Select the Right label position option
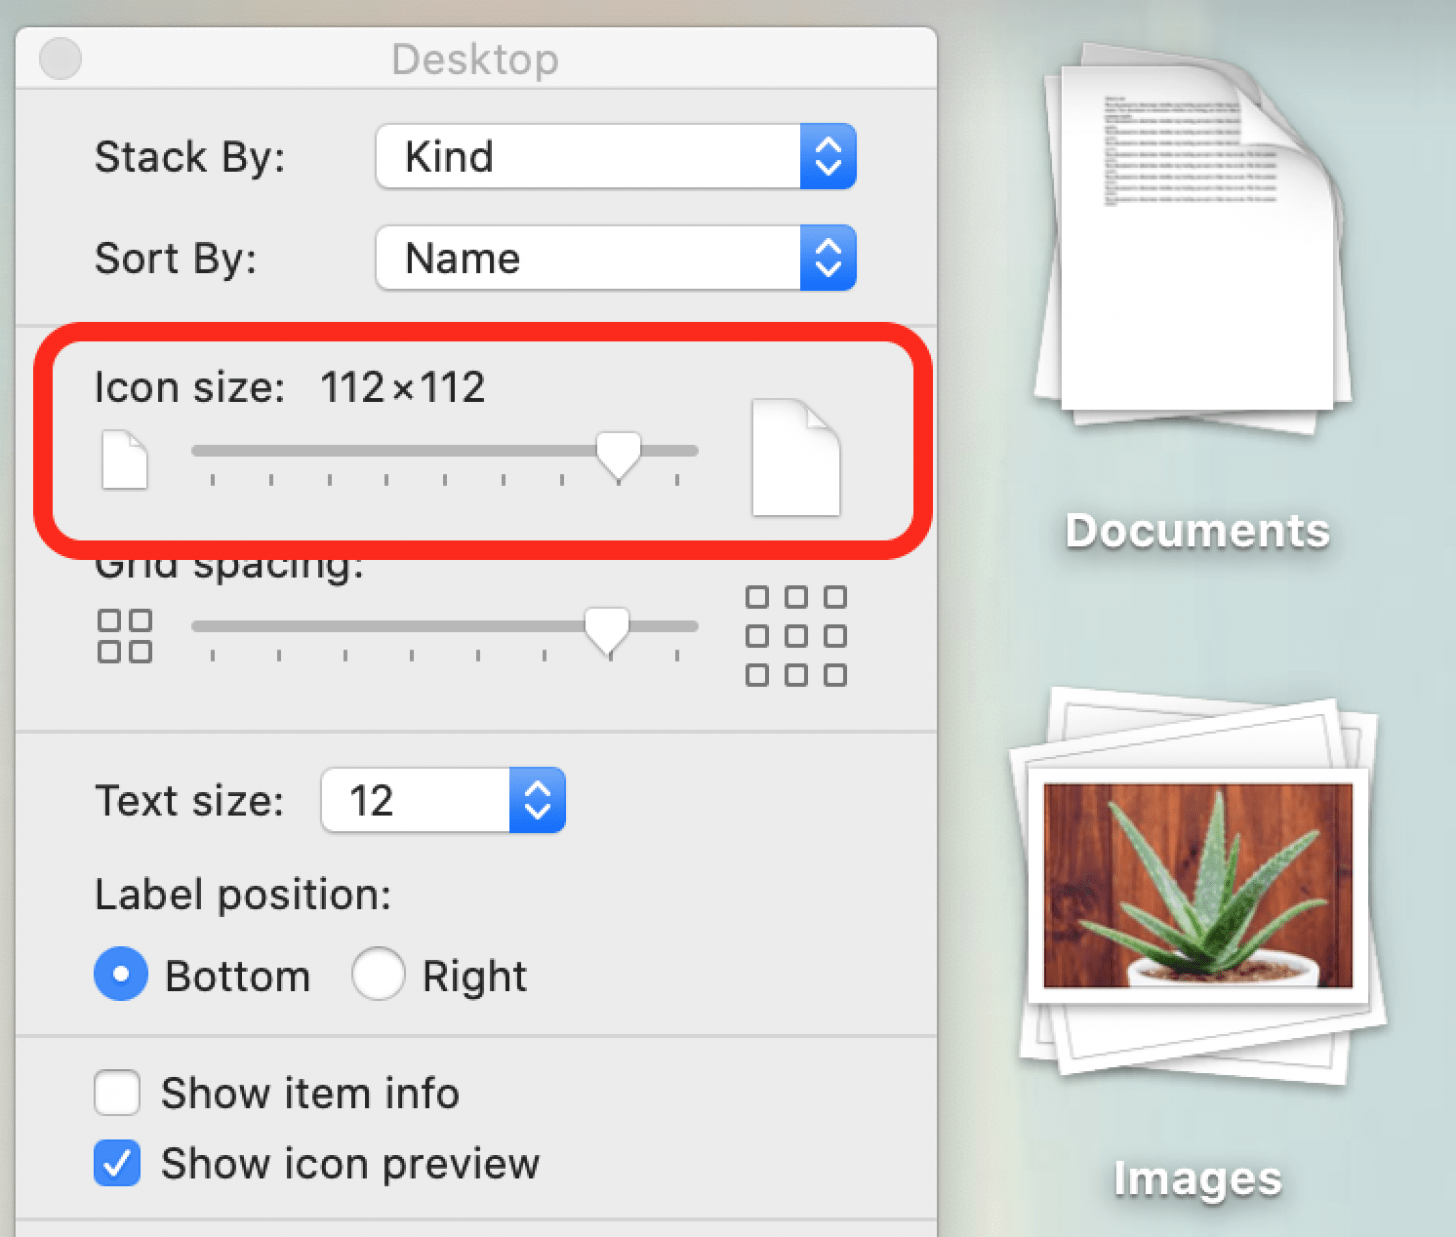 (x=378, y=974)
